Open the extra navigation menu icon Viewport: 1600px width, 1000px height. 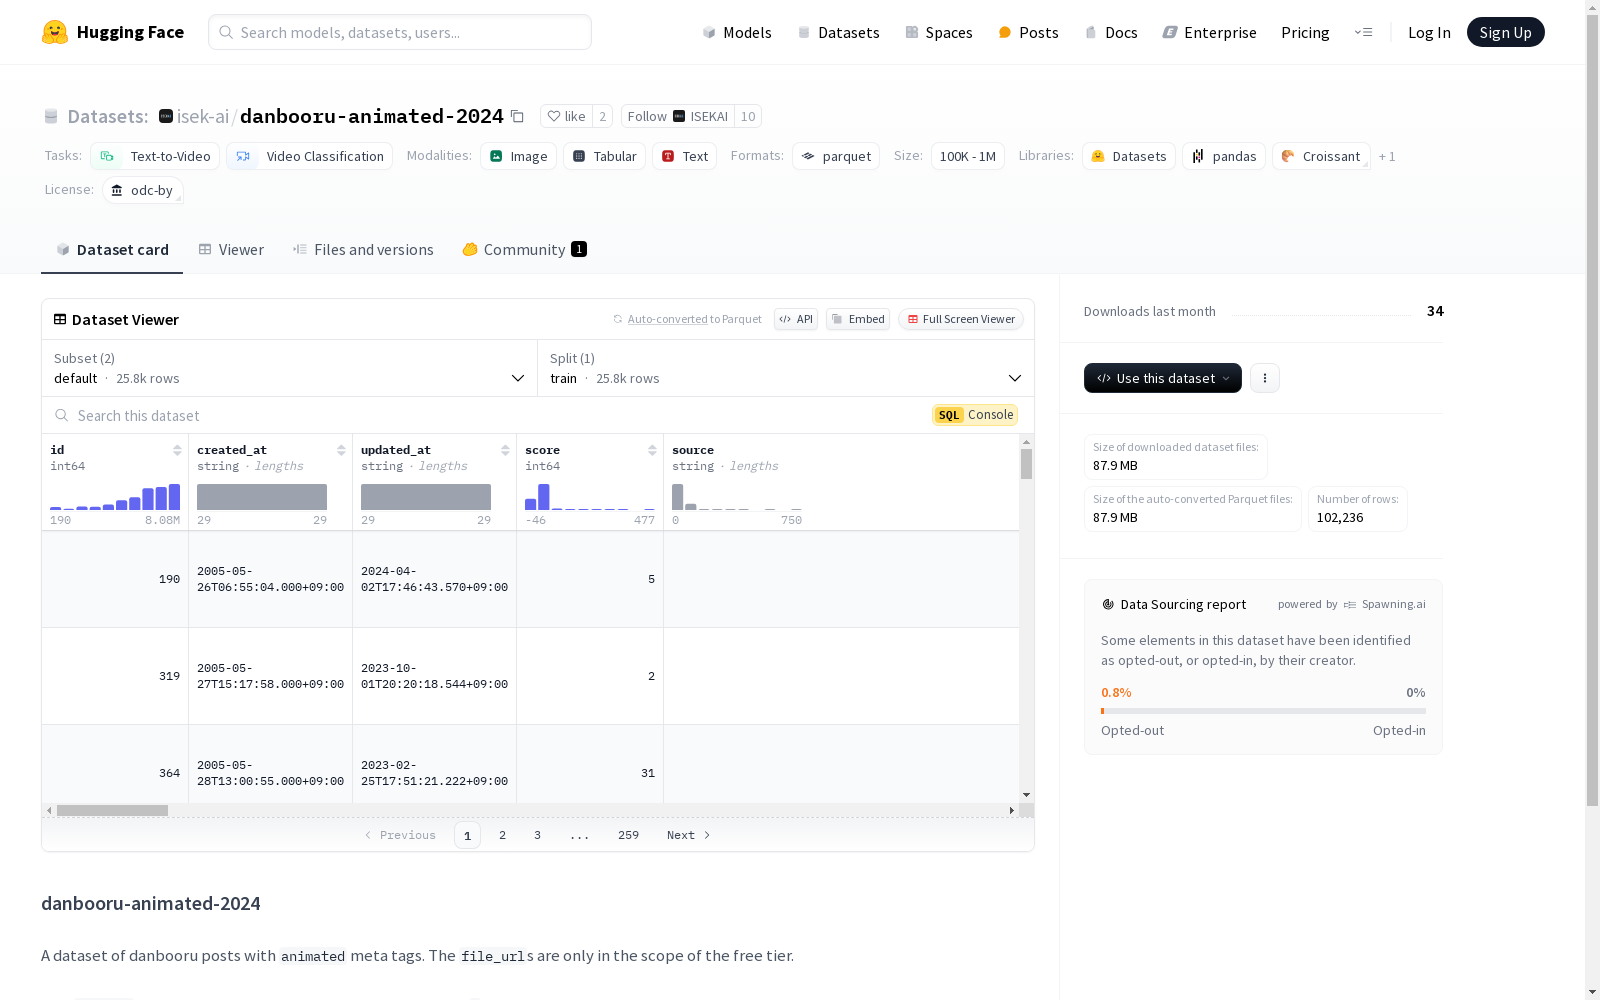coord(1363,32)
